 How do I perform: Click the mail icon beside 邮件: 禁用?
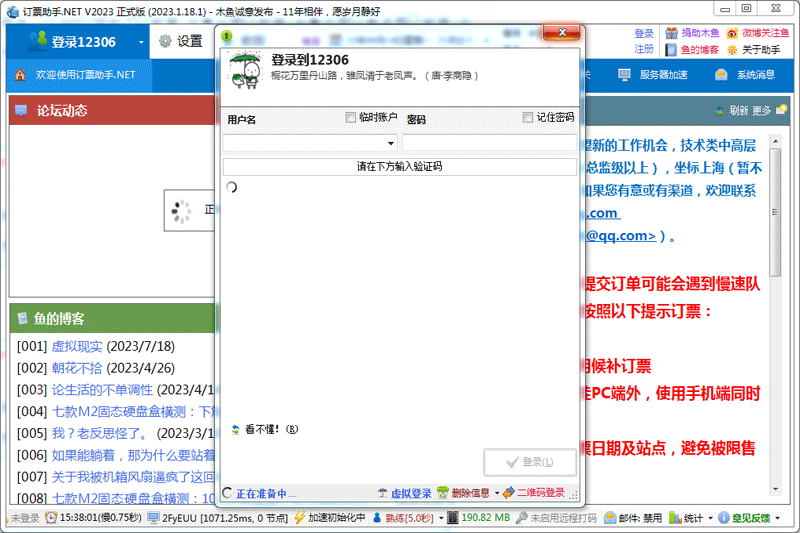click(x=610, y=518)
